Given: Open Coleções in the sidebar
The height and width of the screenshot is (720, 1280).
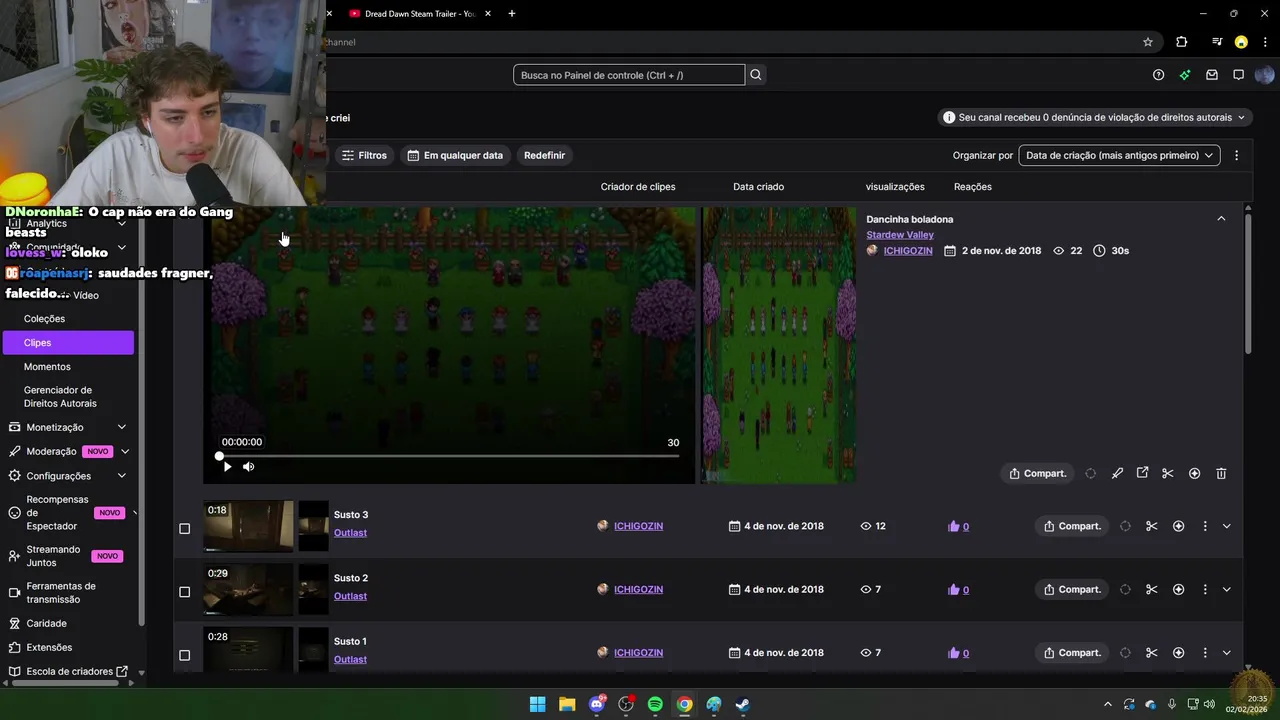Looking at the screenshot, I should (44, 319).
